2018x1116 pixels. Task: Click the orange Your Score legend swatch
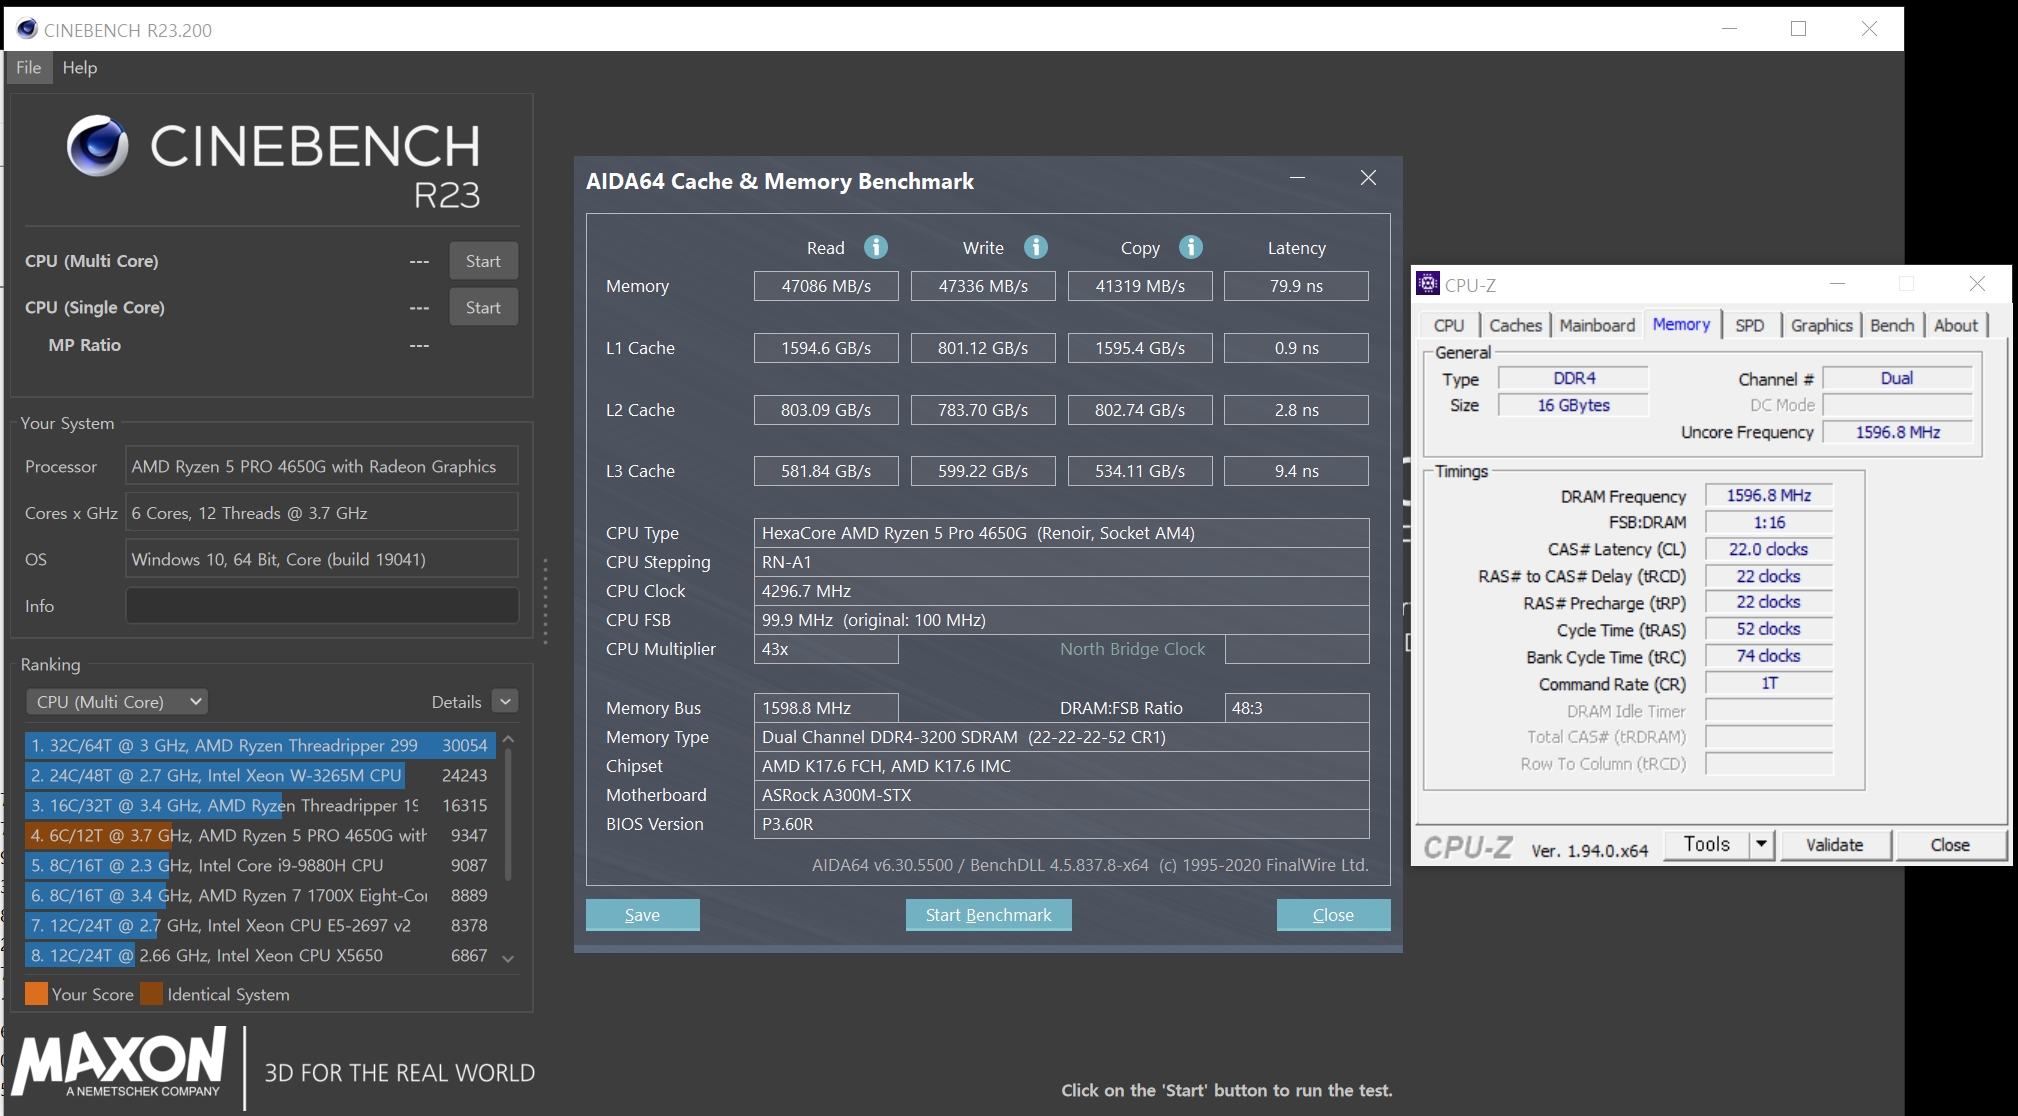point(36,994)
